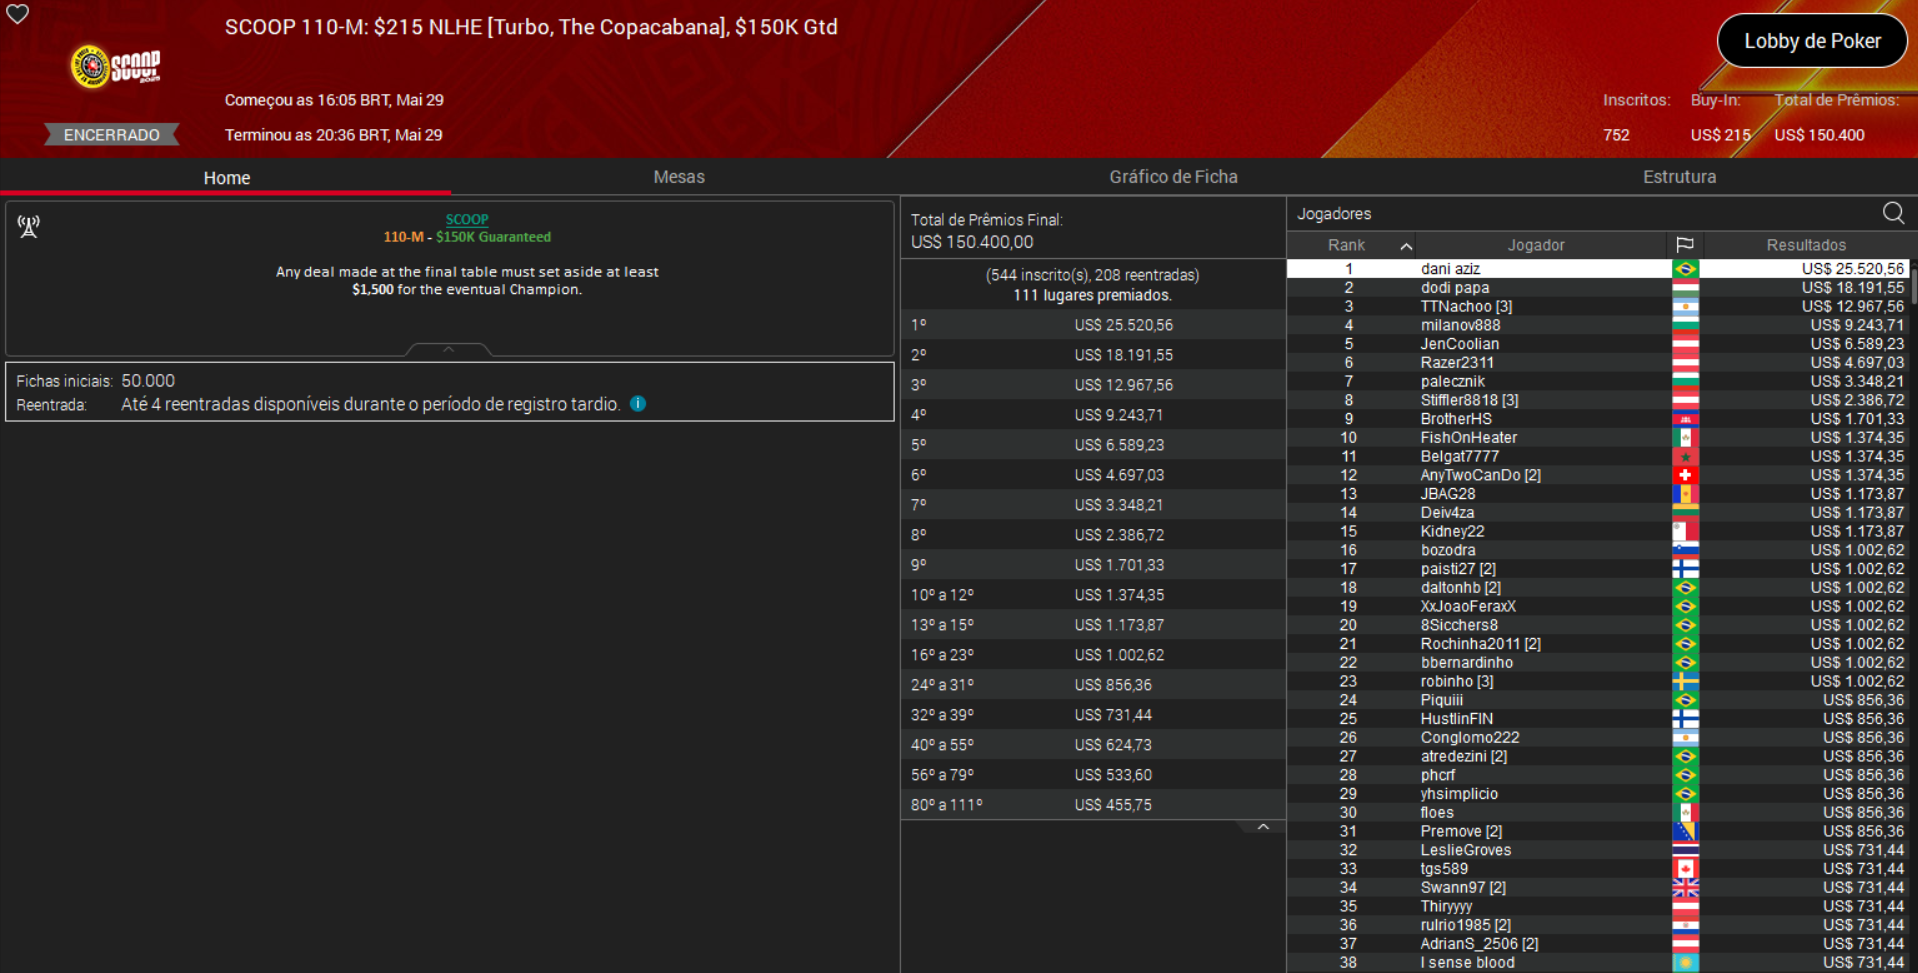Image resolution: width=1918 pixels, height=973 pixels.
Task: Click the 1º prize row US$ 25.520,56
Action: pyautogui.click(x=1093, y=325)
